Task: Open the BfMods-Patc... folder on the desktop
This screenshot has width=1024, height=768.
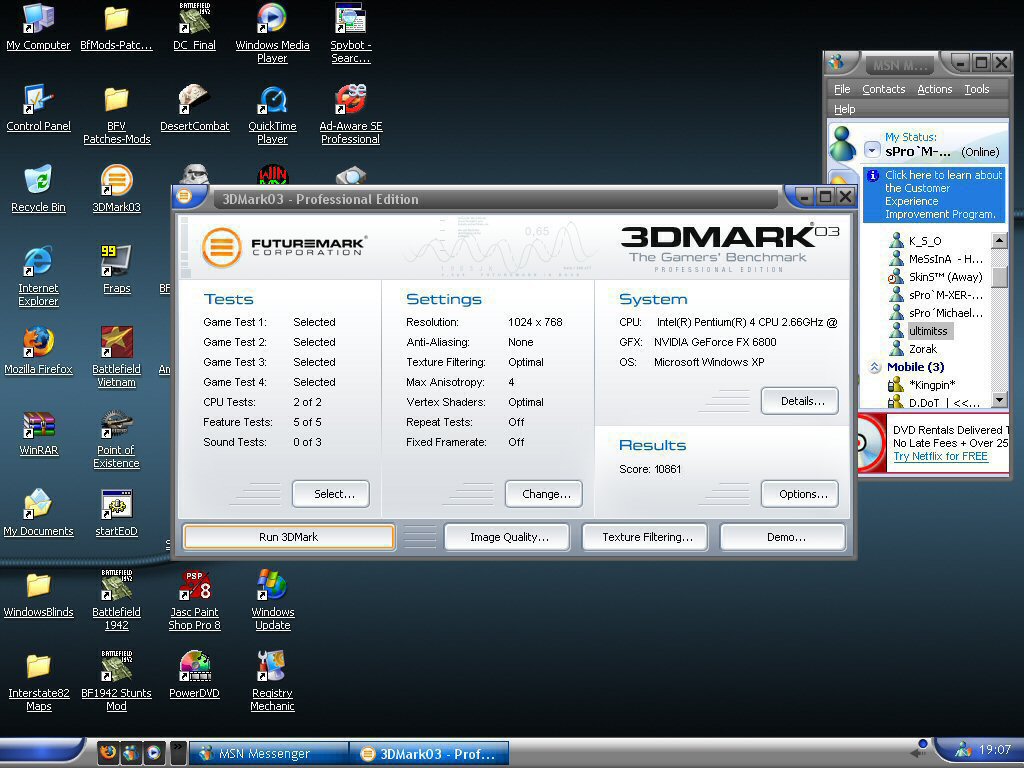Action: pos(116,28)
